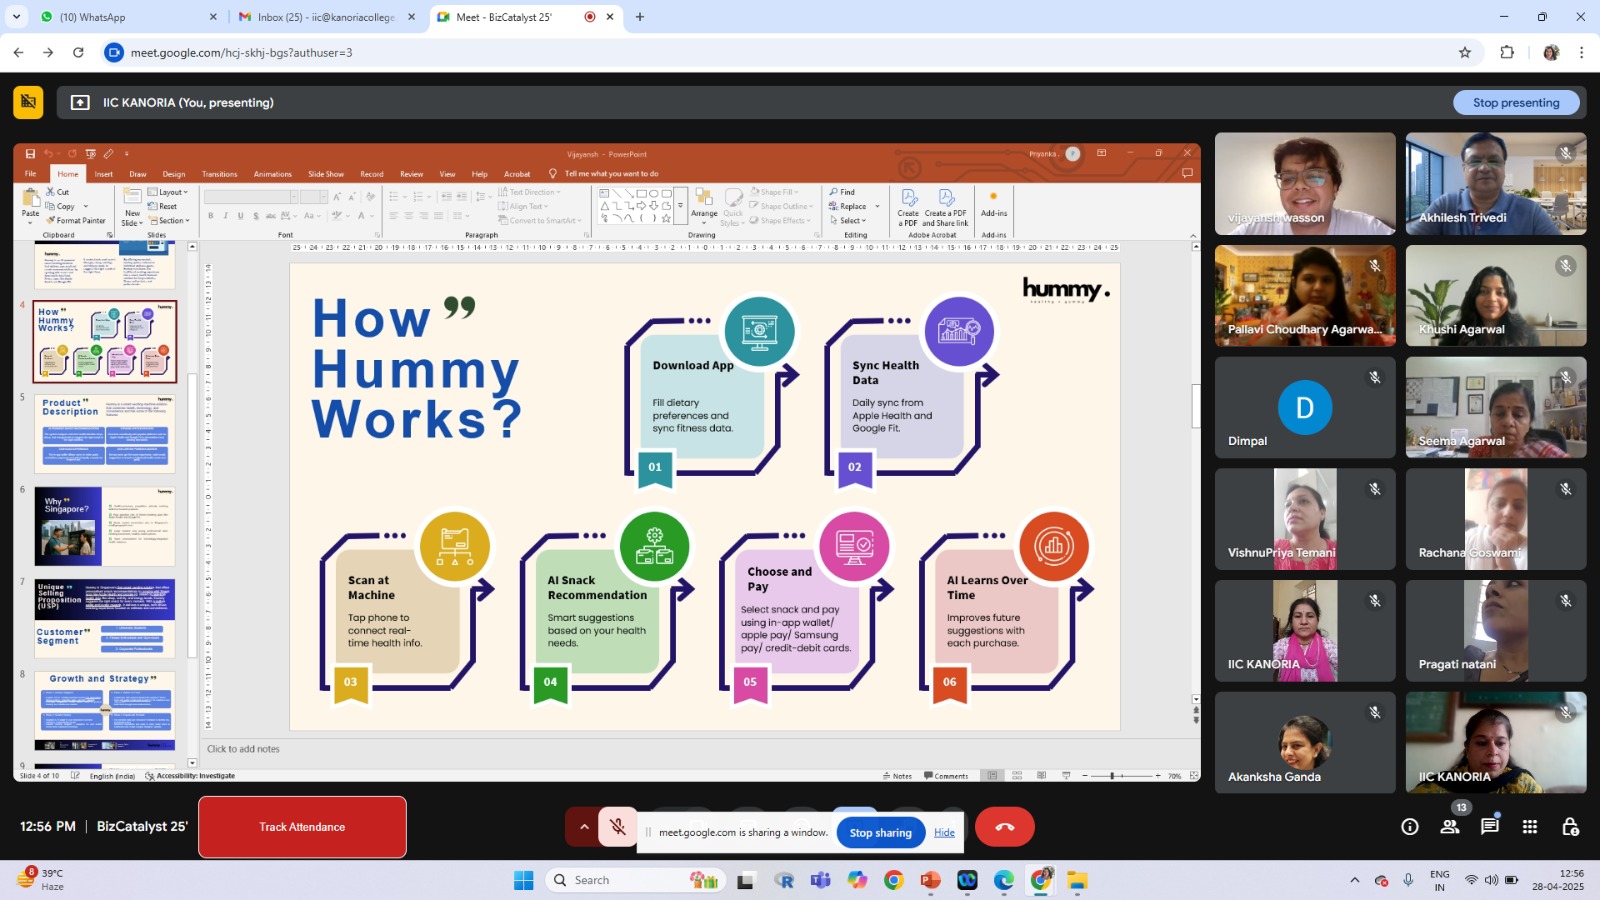Select Why Singapore slide 6 thumbnail
Viewport: 1600px width, 900px height.
pos(105,527)
